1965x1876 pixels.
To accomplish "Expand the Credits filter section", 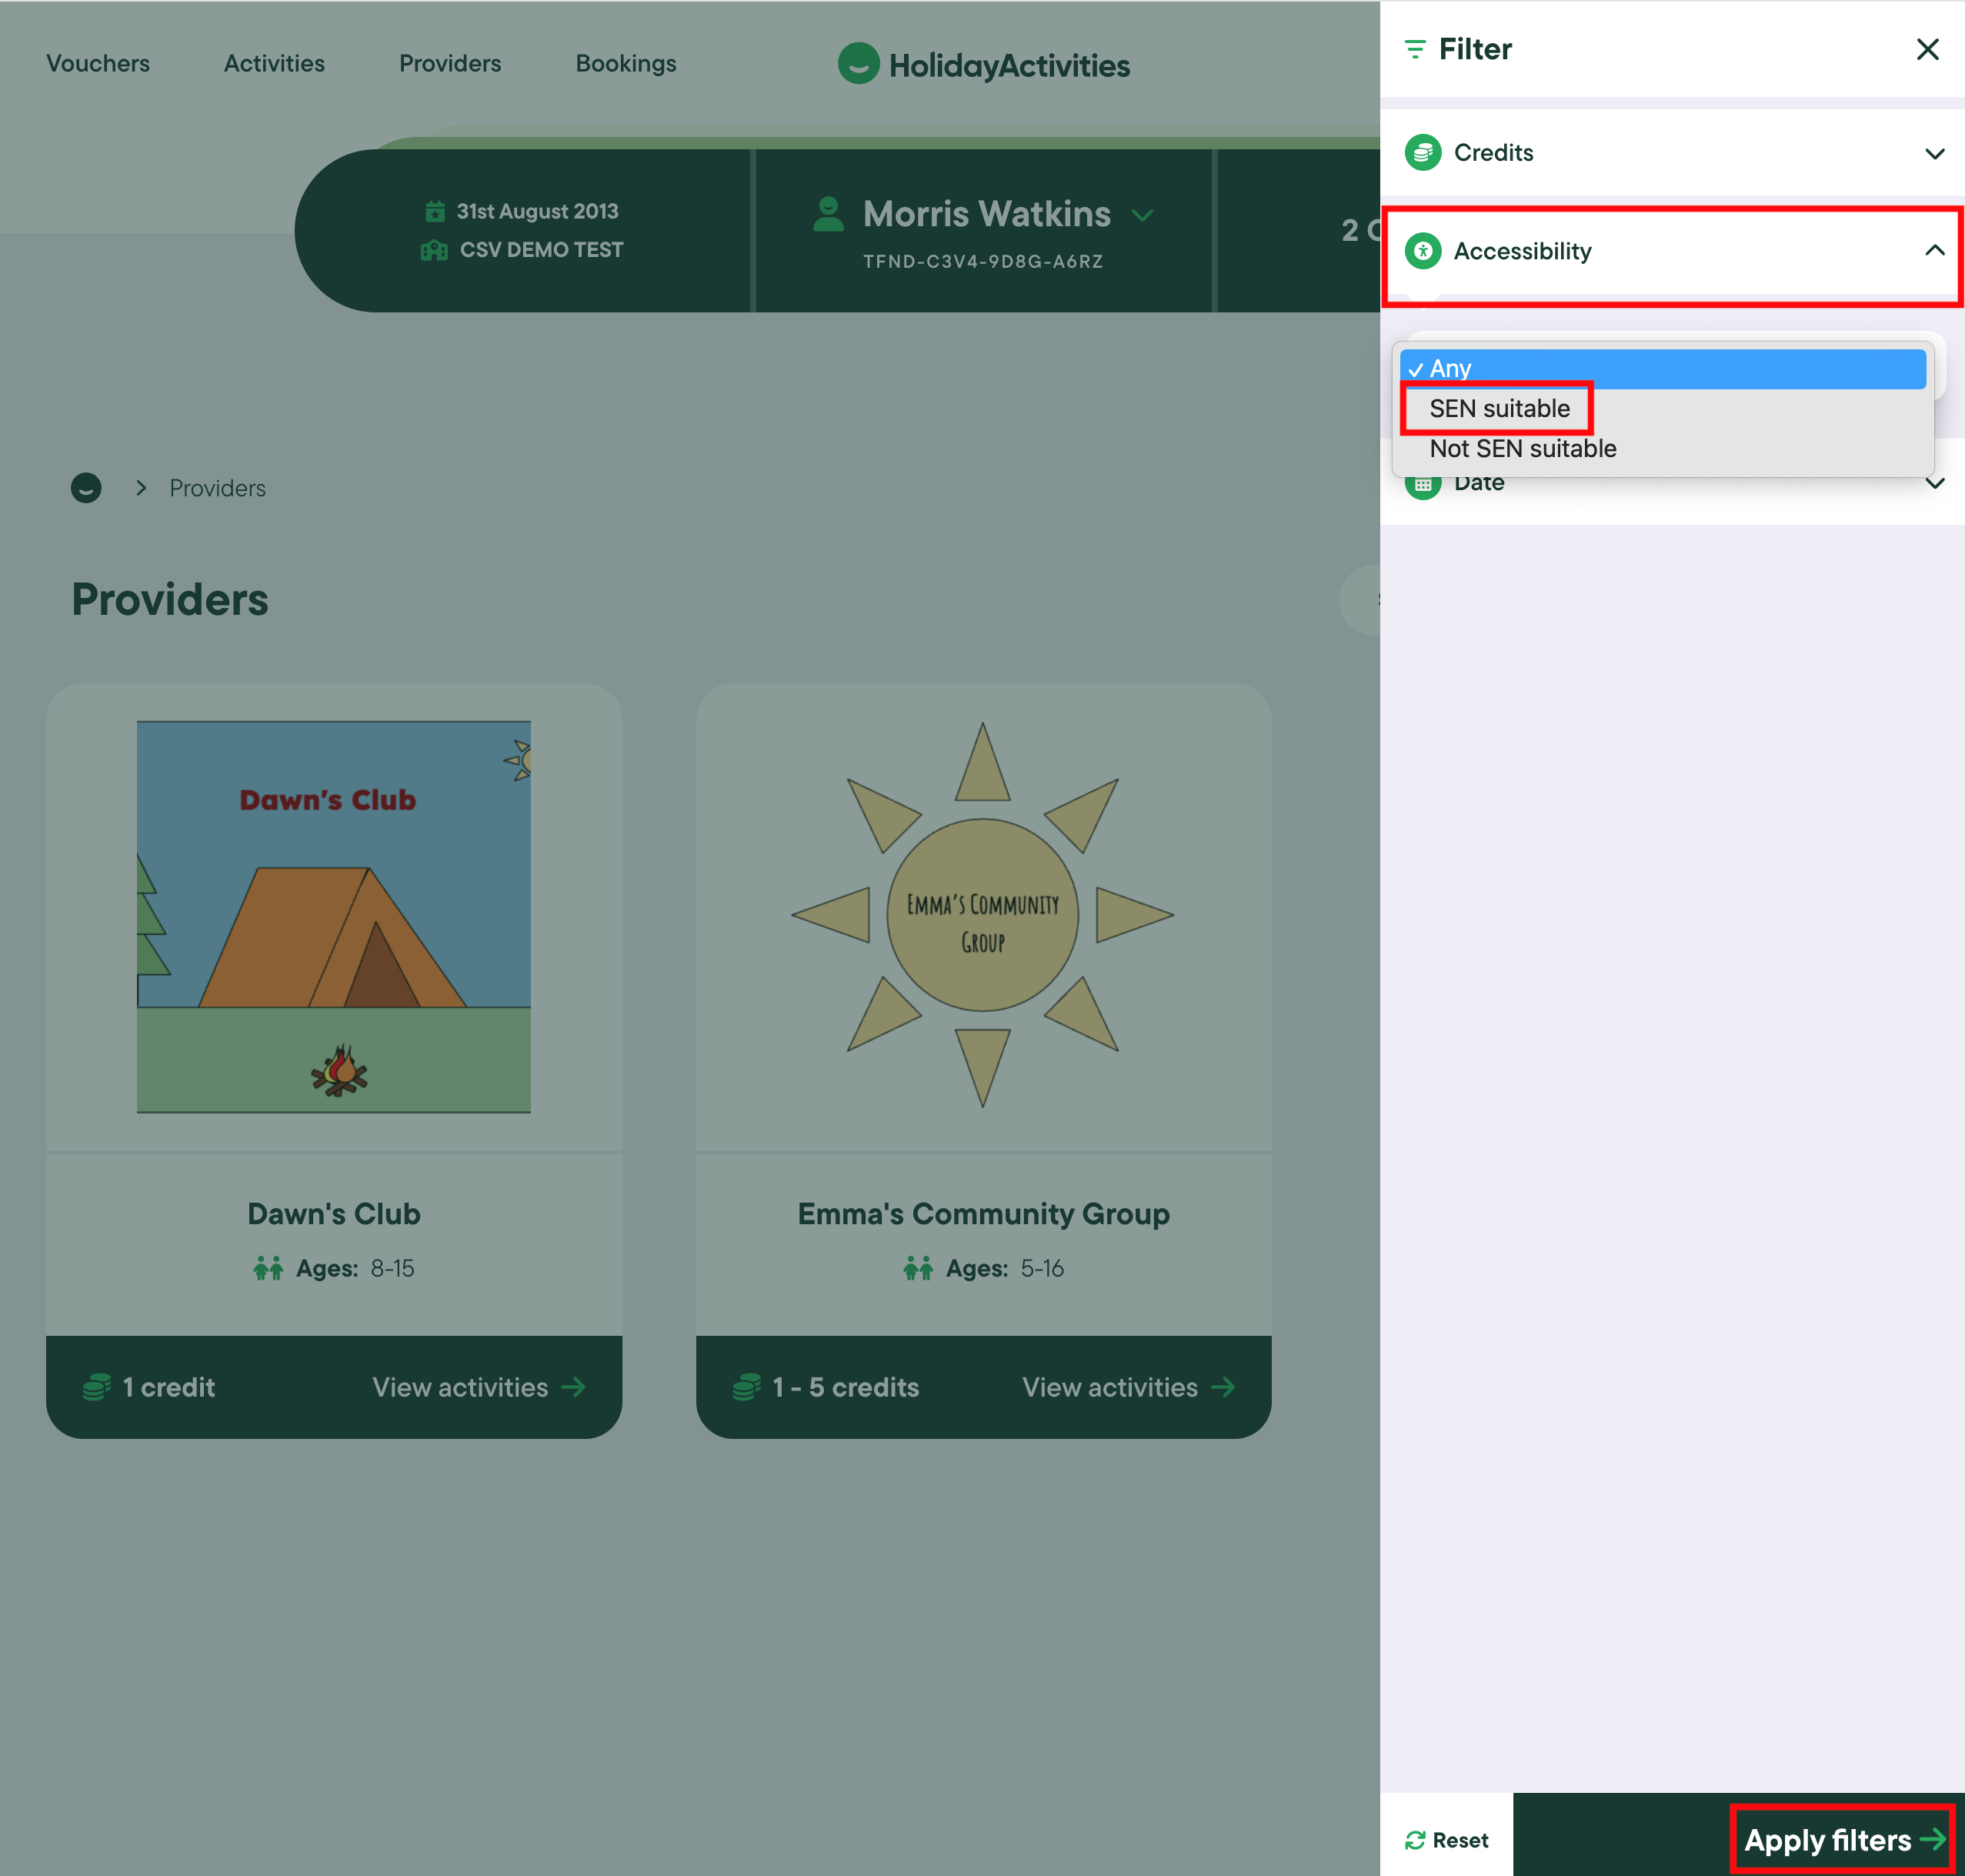I will (x=1933, y=154).
